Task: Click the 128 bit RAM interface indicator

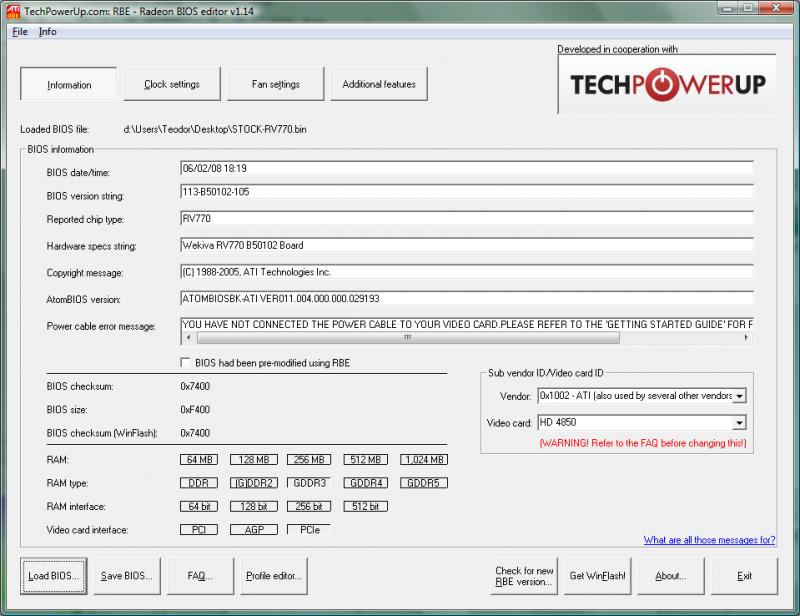Action: click(x=254, y=506)
